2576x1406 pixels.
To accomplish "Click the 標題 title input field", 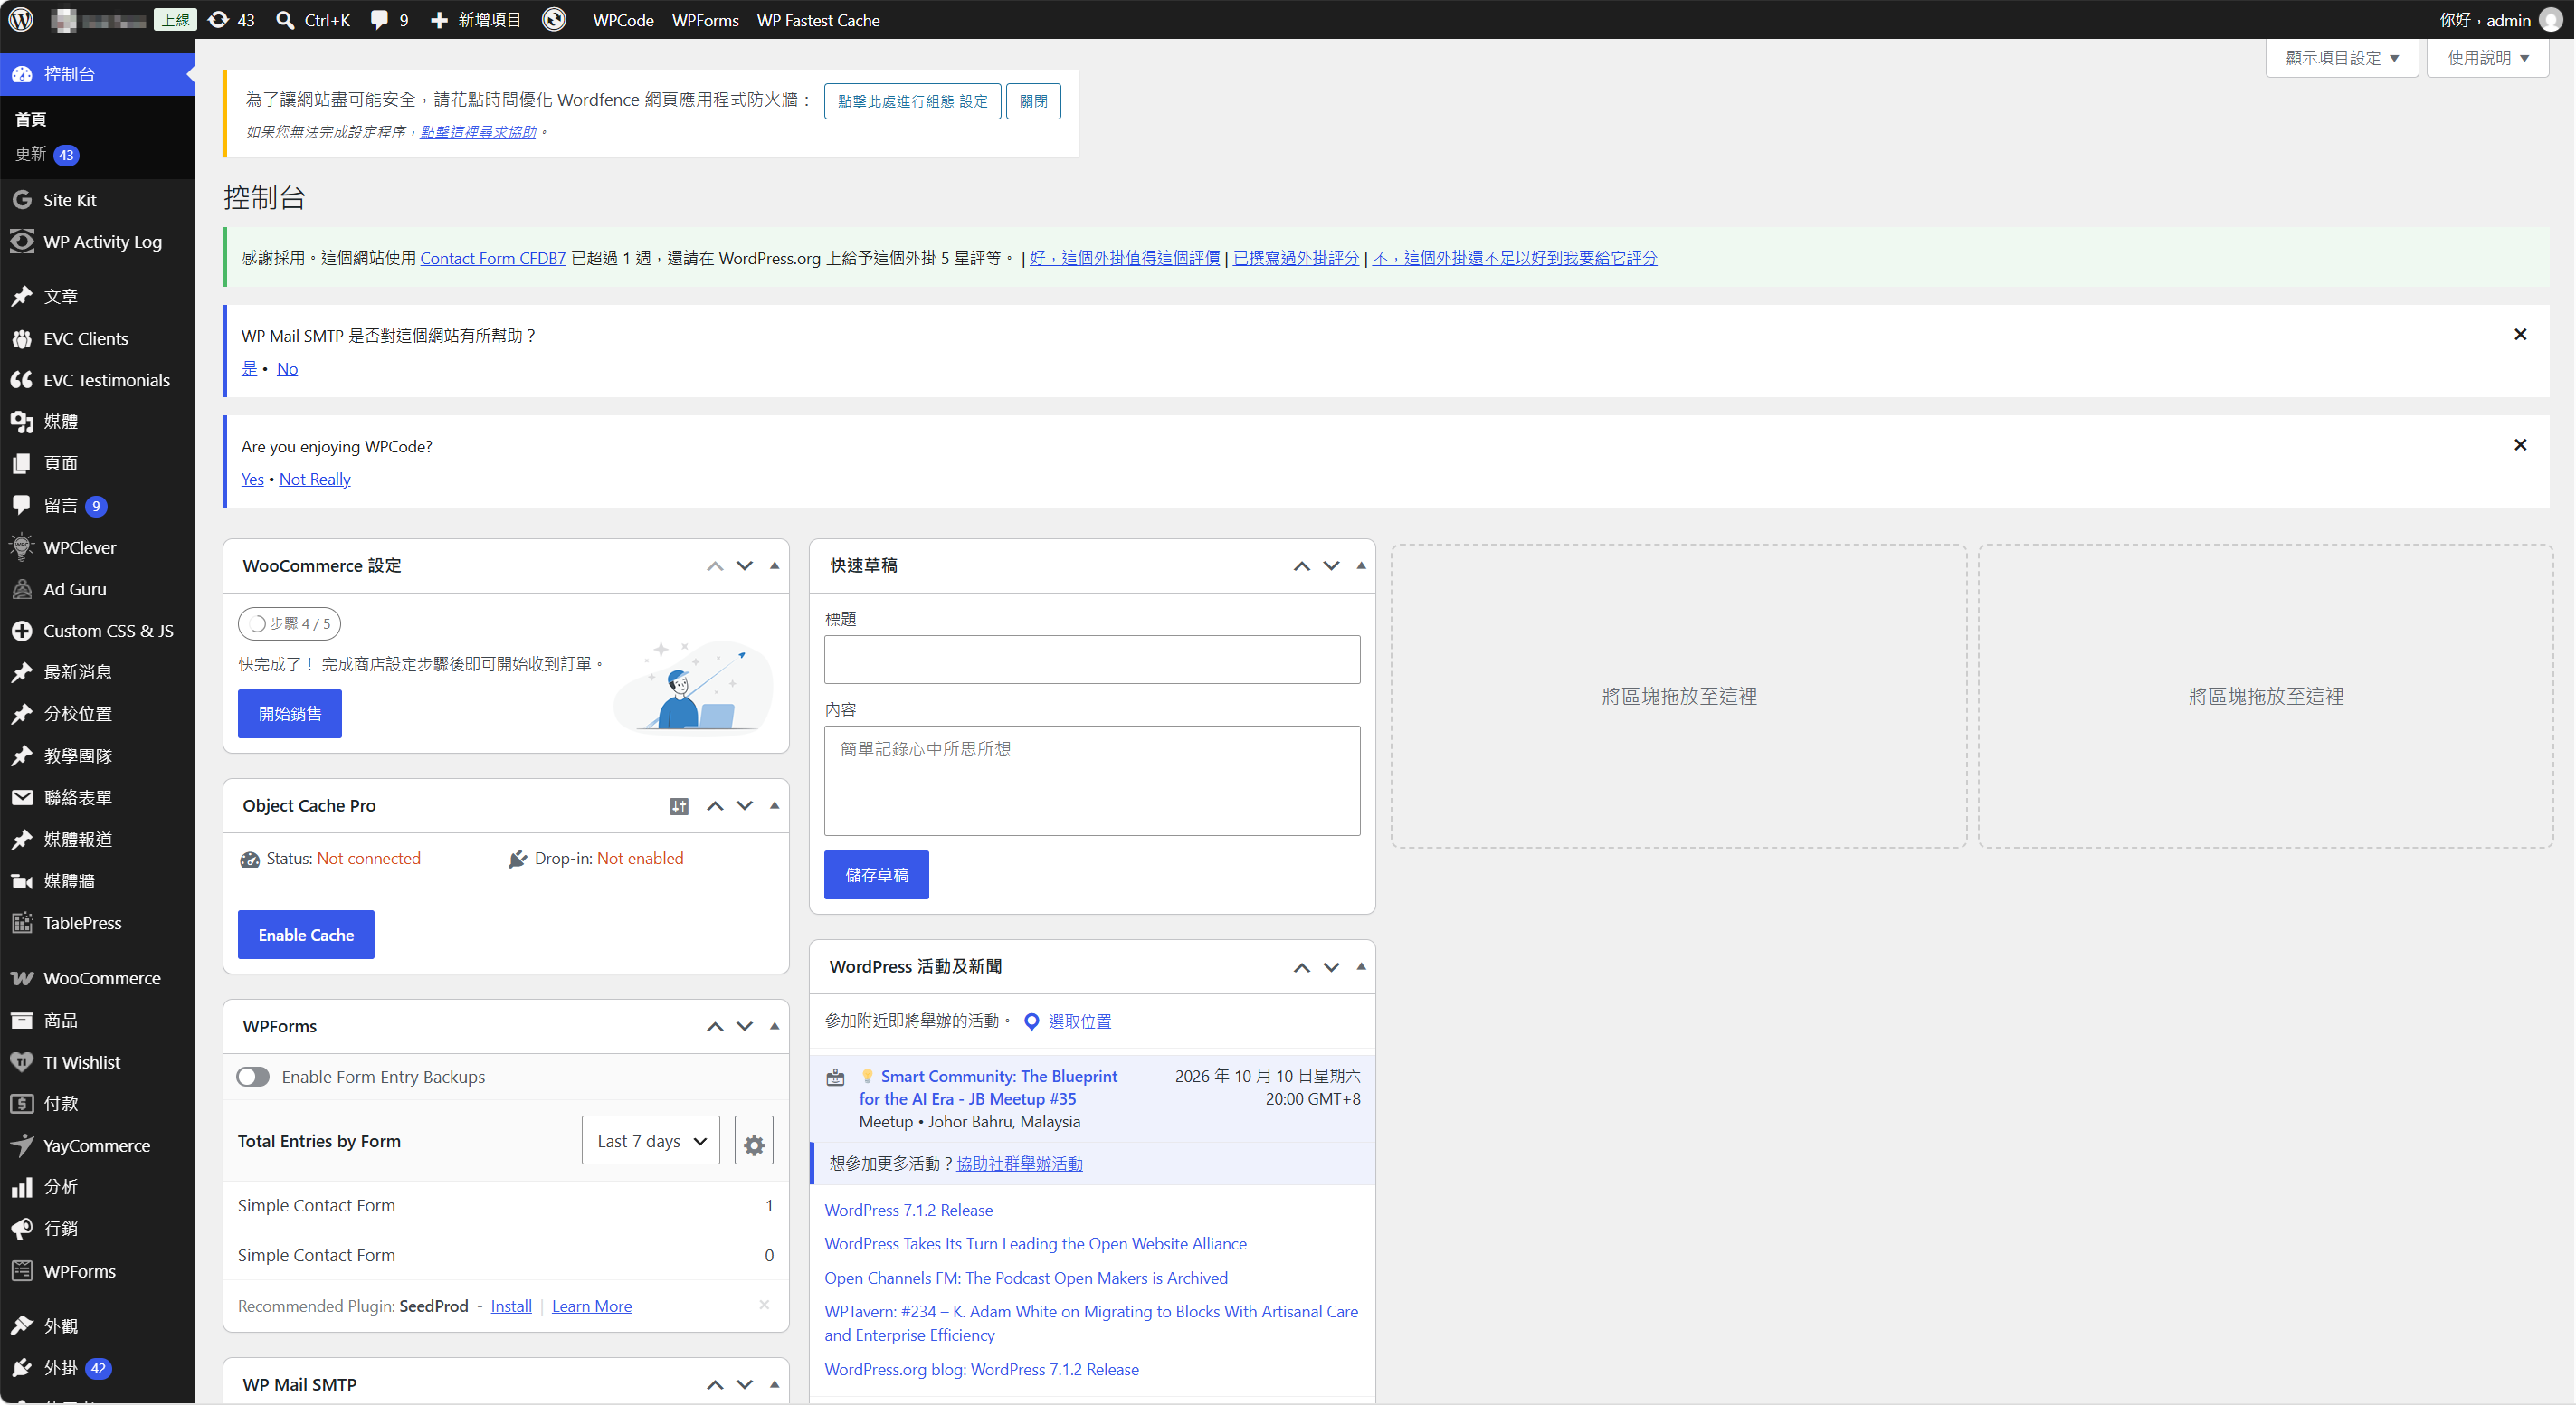I will coord(1092,660).
